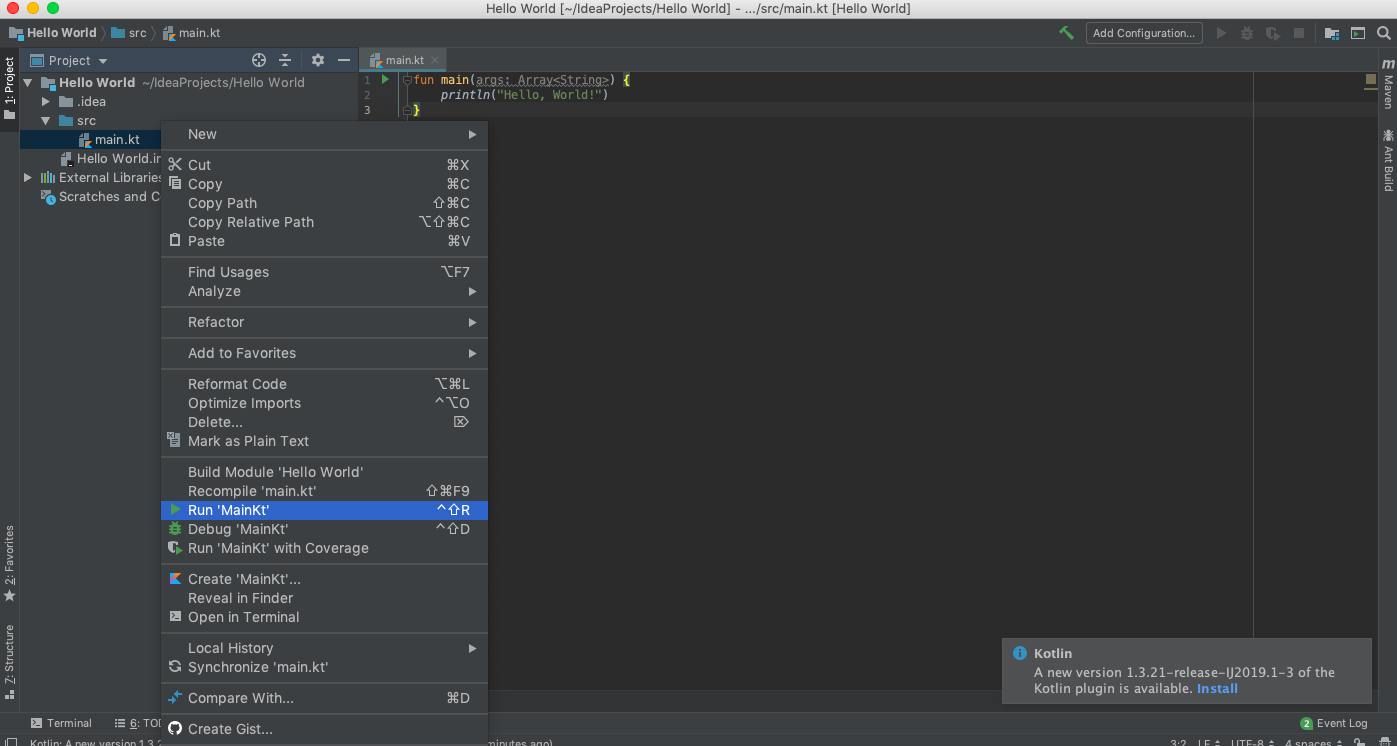
Task: Choose Recompile 'main.kt'
Action: point(324,491)
